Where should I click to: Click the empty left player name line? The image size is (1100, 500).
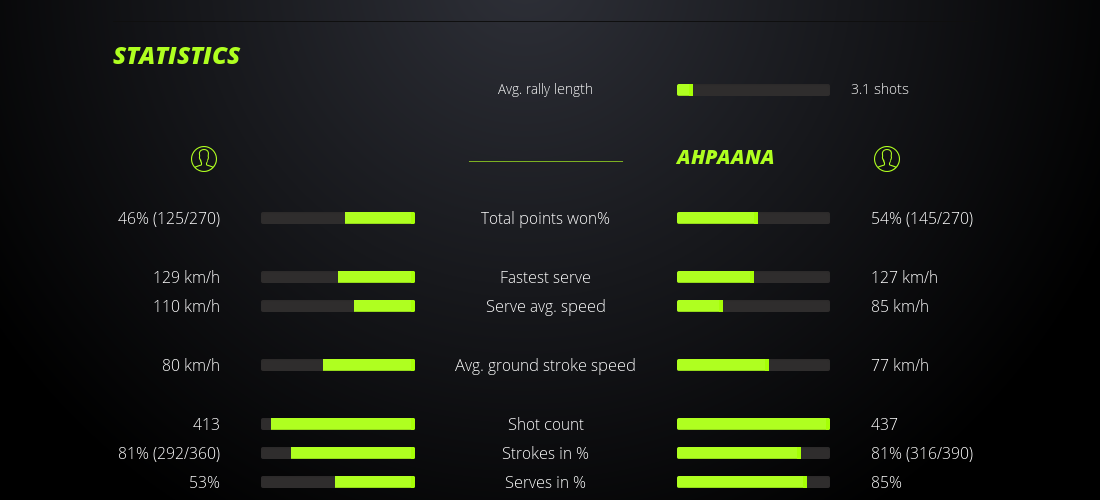point(545,160)
